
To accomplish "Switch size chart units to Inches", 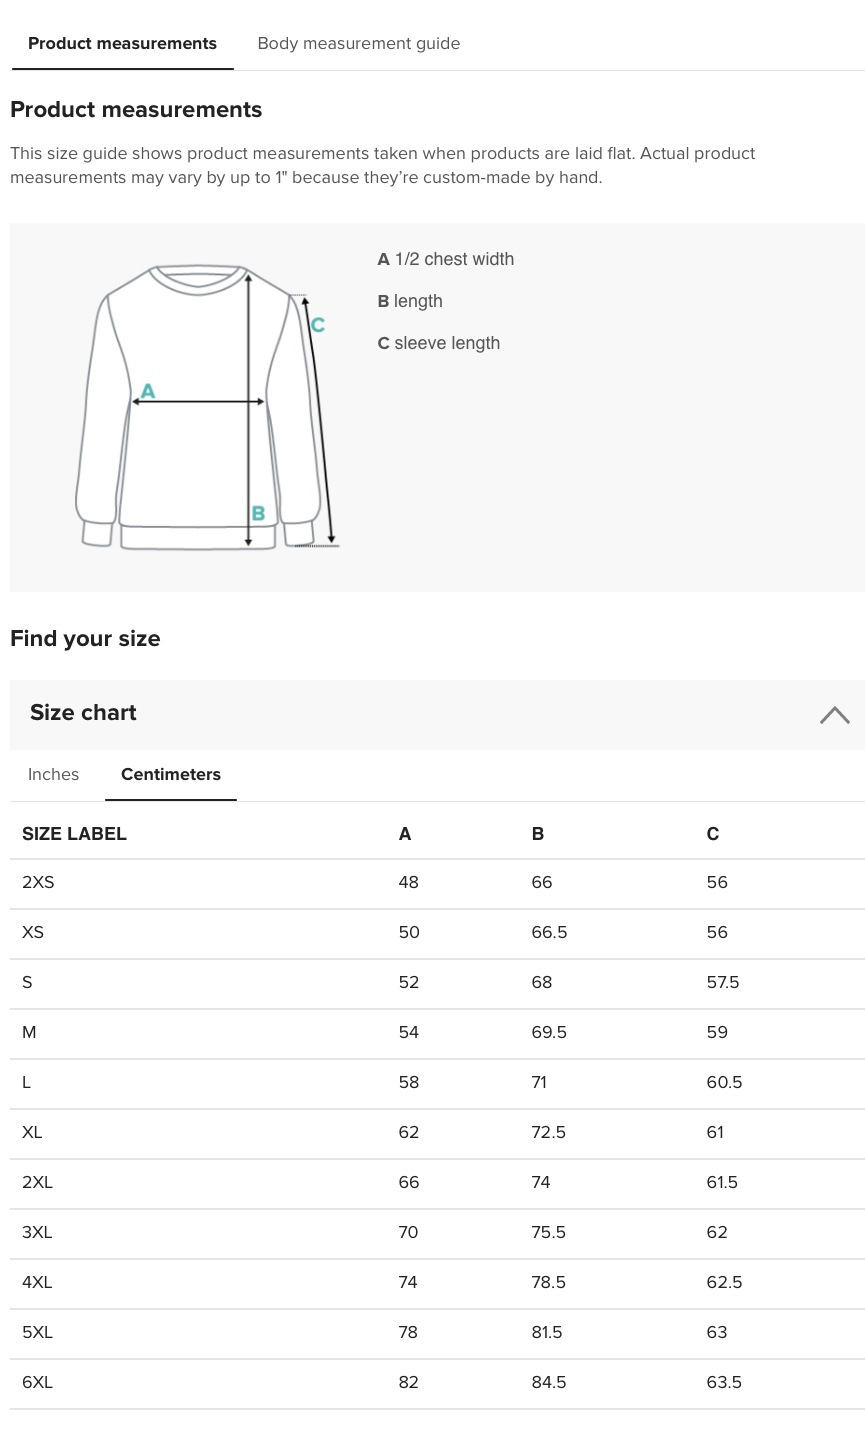I will pyautogui.click(x=53, y=774).
